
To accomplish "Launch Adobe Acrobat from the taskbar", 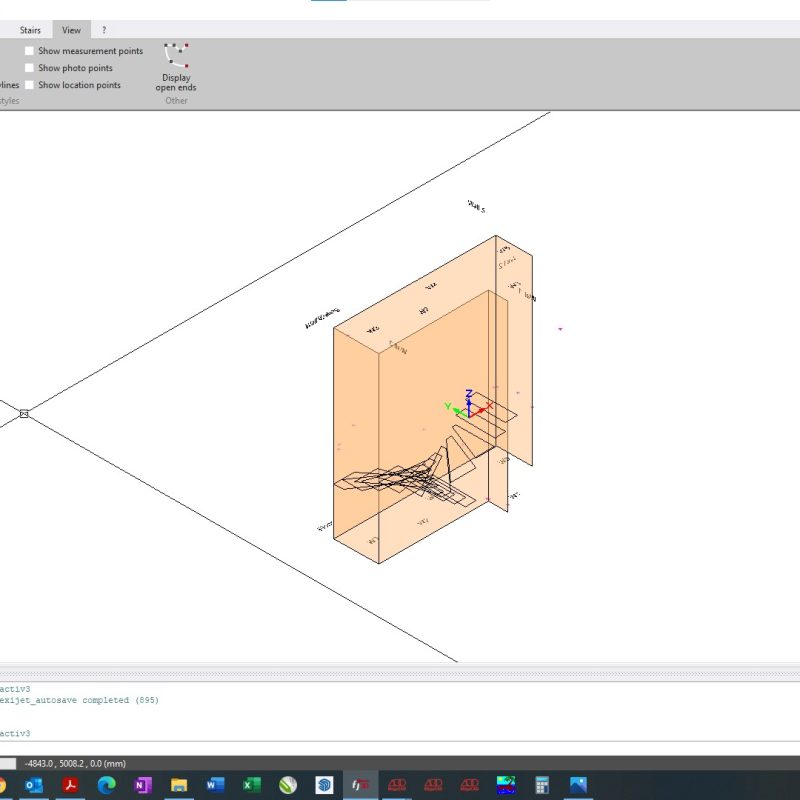I will pyautogui.click(x=71, y=785).
